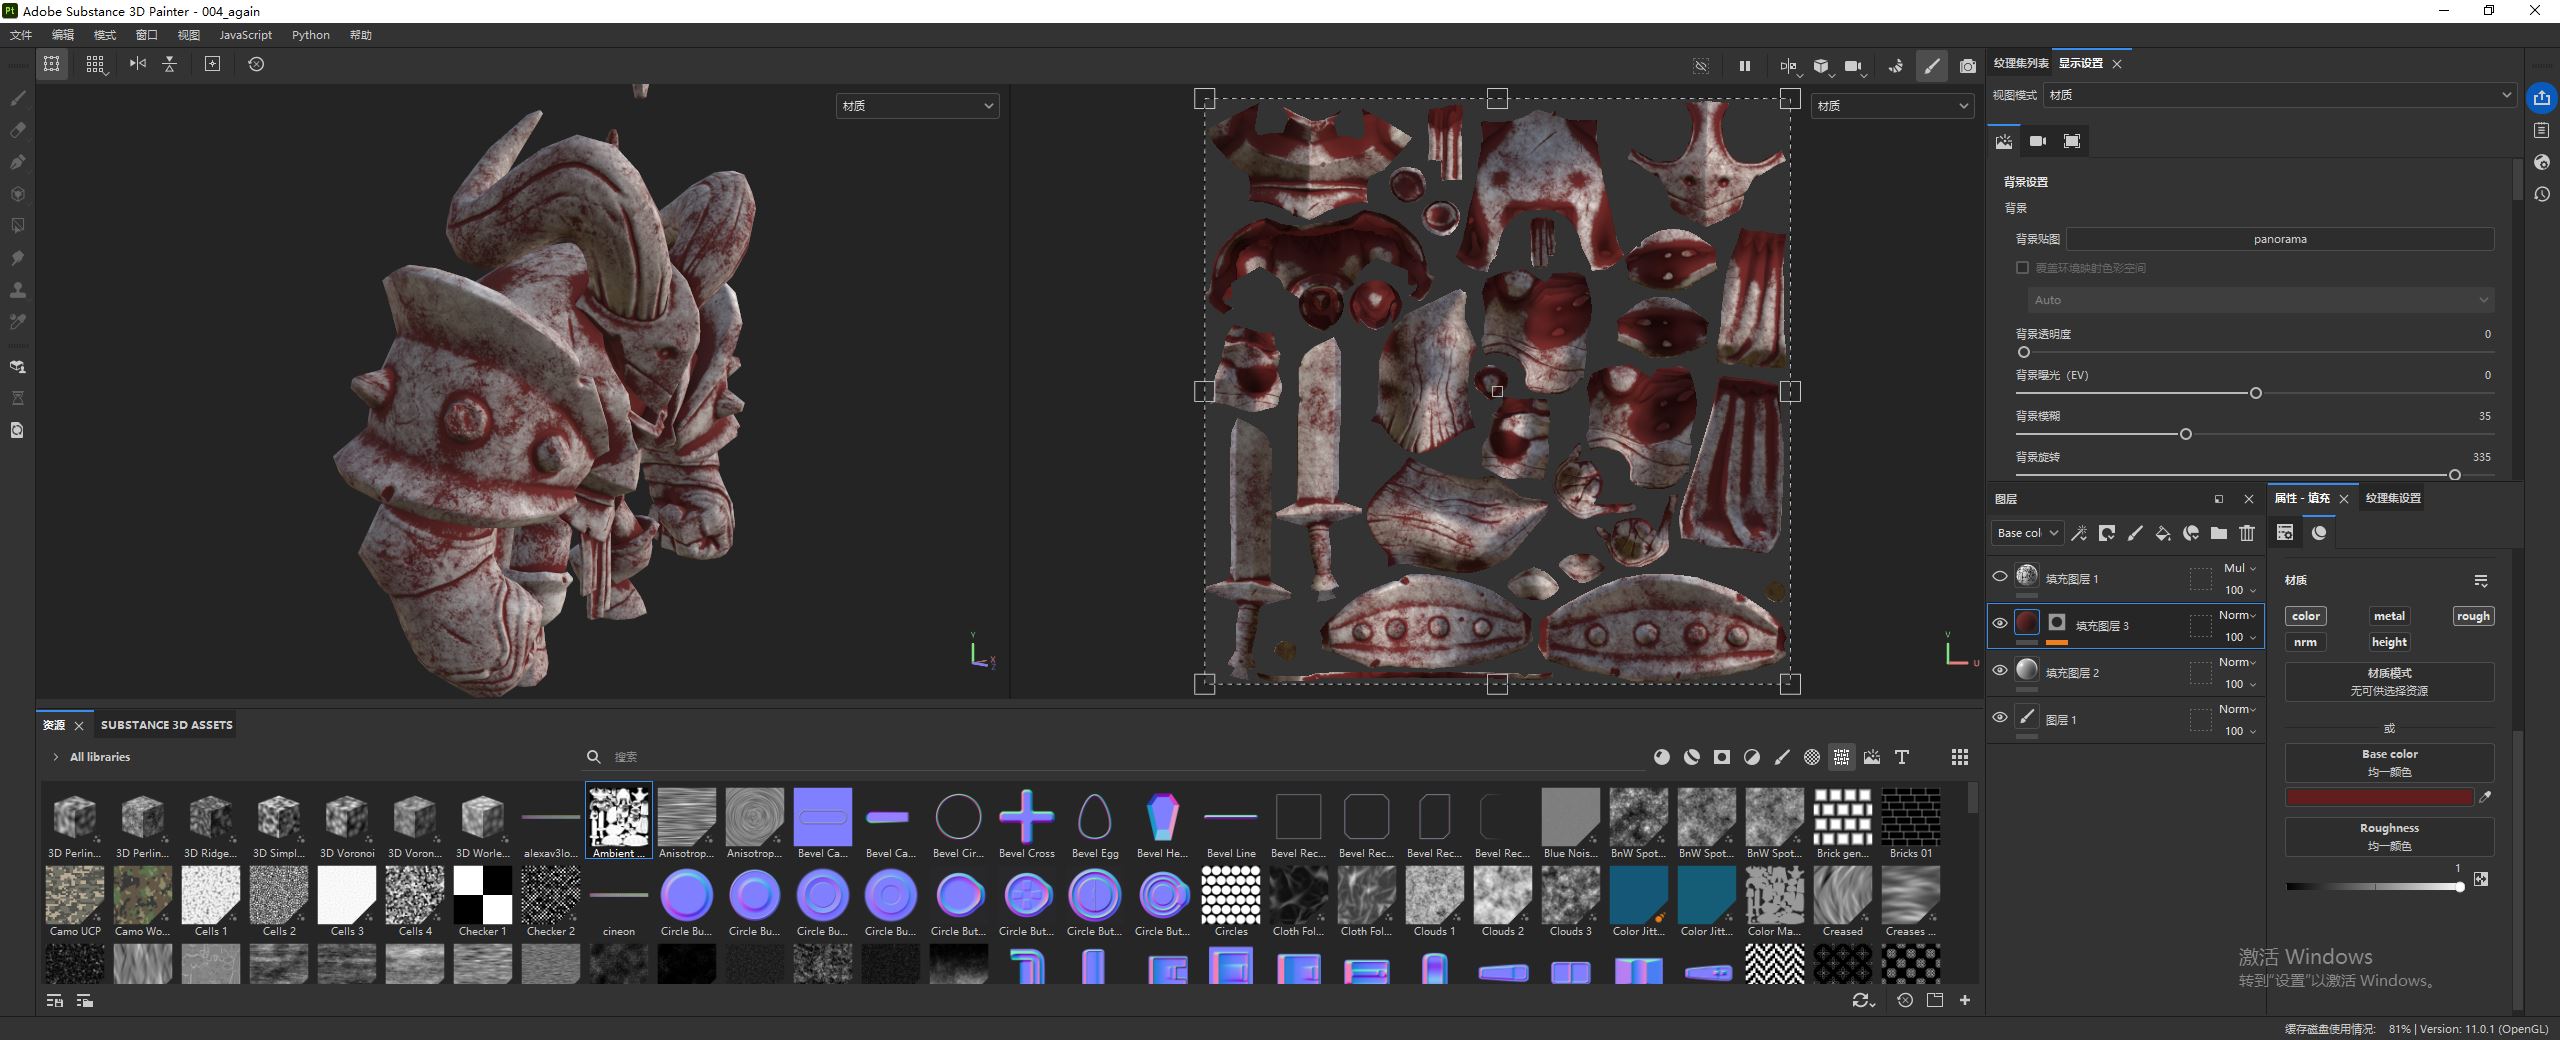Screen dimensions: 2560x1040
Task: Add a new folder in the layers panel
Action: pyautogui.click(x=2219, y=533)
